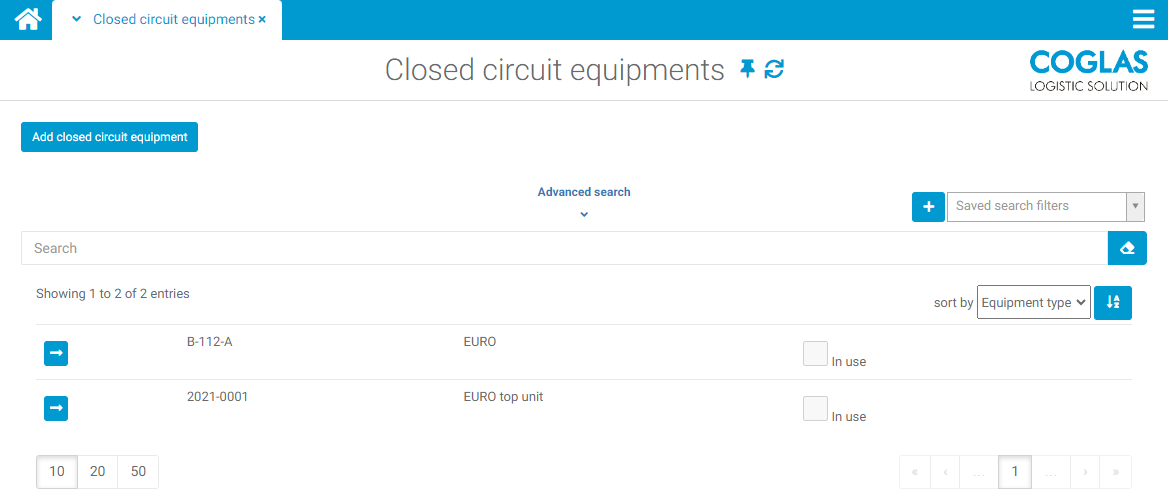Refresh the Closed circuit equipments list
This screenshot has width=1168, height=499.
pos(774,69)
